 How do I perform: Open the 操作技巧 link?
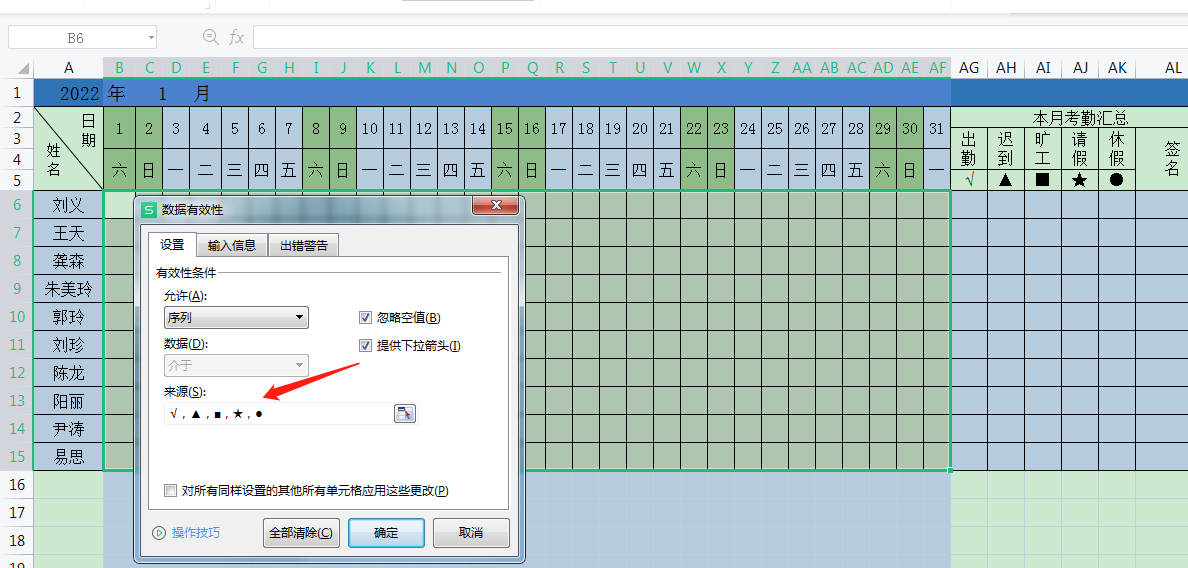coord(196,532)
